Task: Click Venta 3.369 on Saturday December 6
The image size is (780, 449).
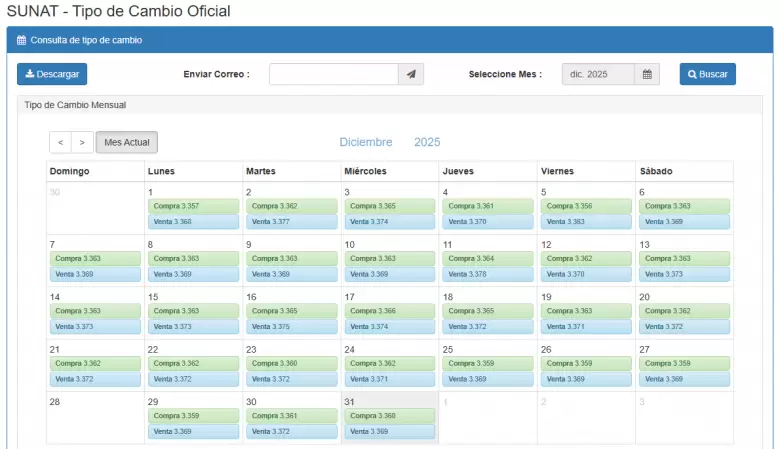Action: (684, 222)
